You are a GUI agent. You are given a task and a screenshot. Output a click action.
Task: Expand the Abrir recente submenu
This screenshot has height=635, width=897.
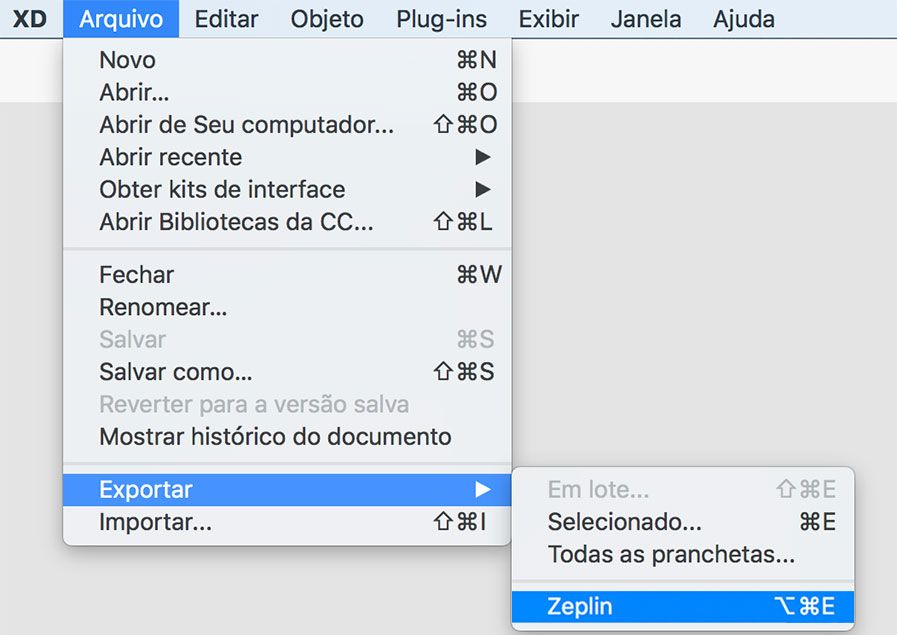[170, 157]
